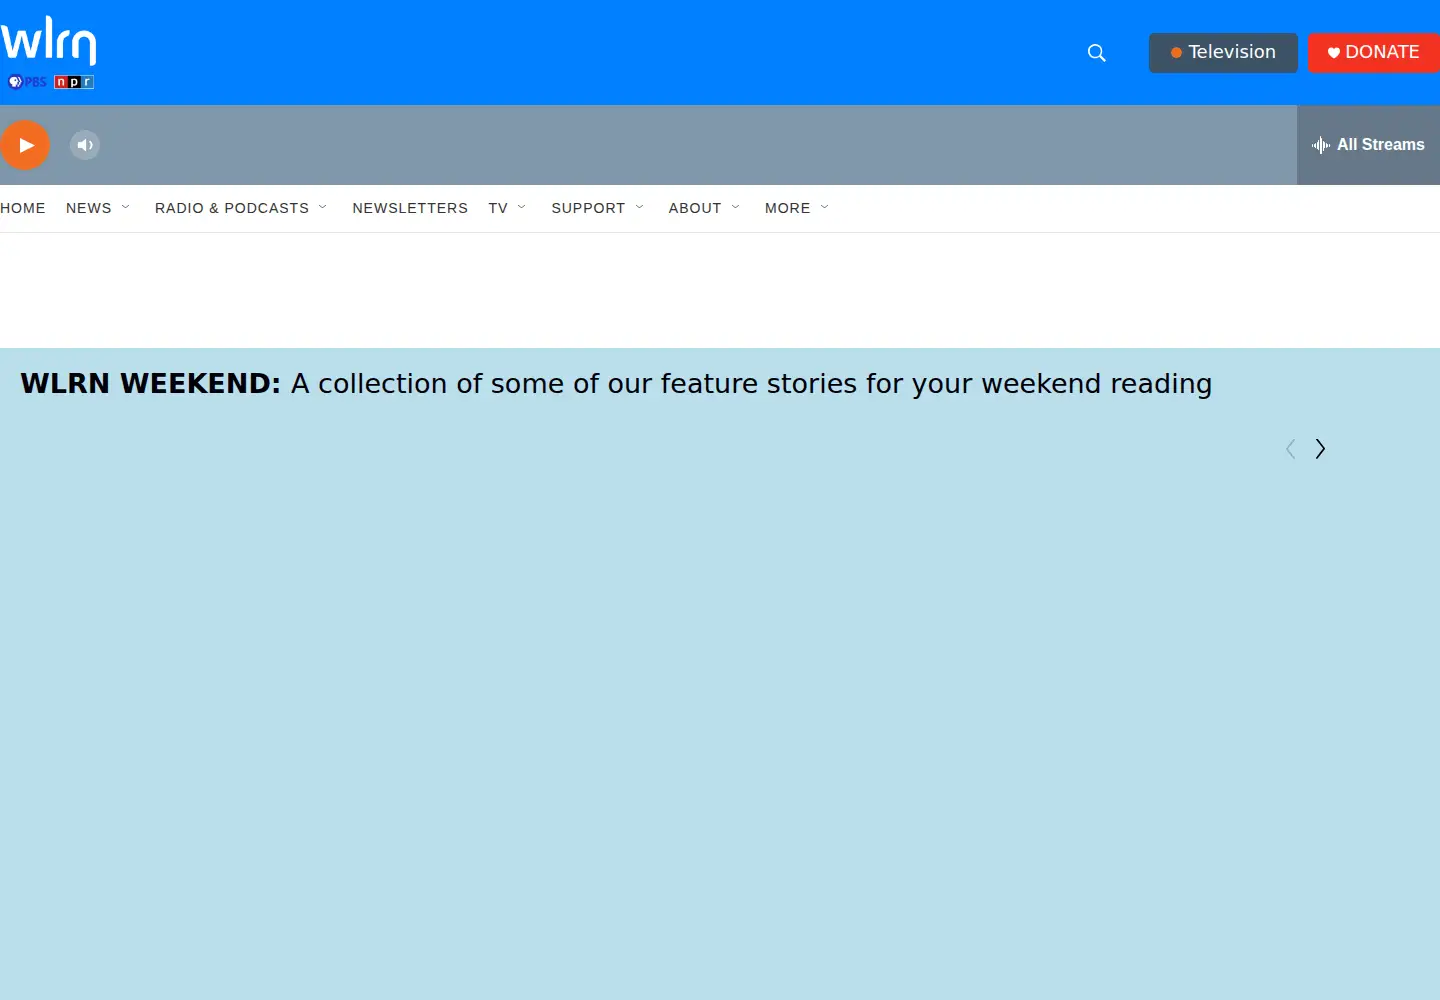Open the MORE menu item
The image size is (1440, 1000).
click(788, 208)
